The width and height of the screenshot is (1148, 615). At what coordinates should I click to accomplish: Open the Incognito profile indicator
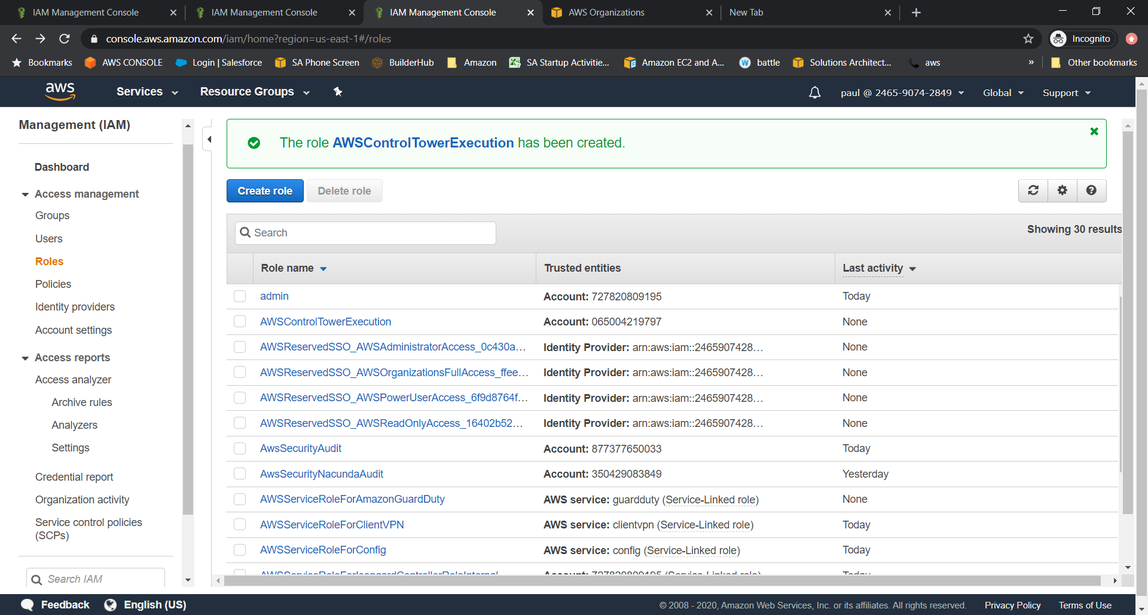pos(1081,39)
